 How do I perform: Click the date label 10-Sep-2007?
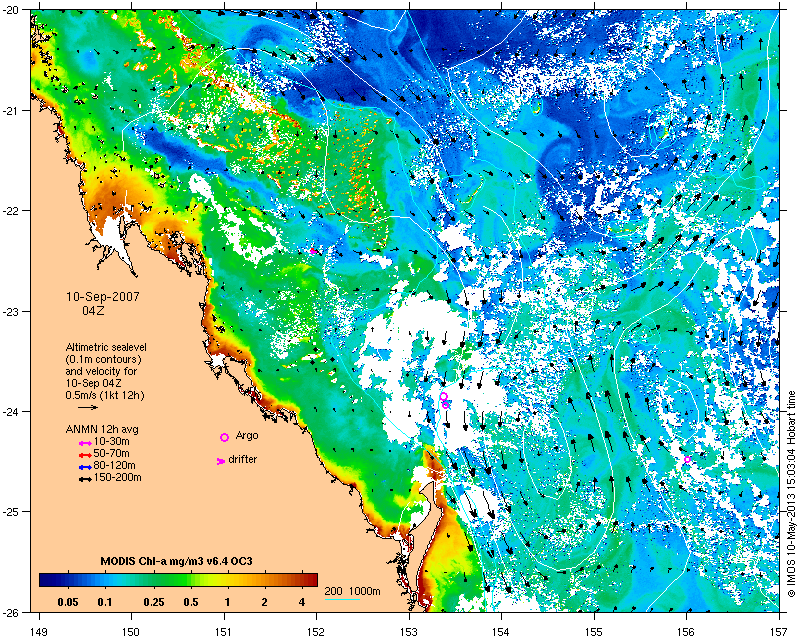click(x=103, y=297)
